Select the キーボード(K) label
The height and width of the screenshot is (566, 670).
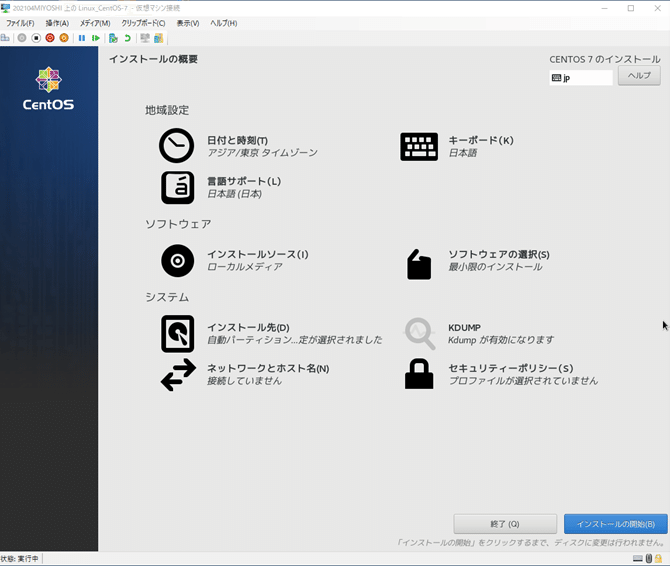481,140
